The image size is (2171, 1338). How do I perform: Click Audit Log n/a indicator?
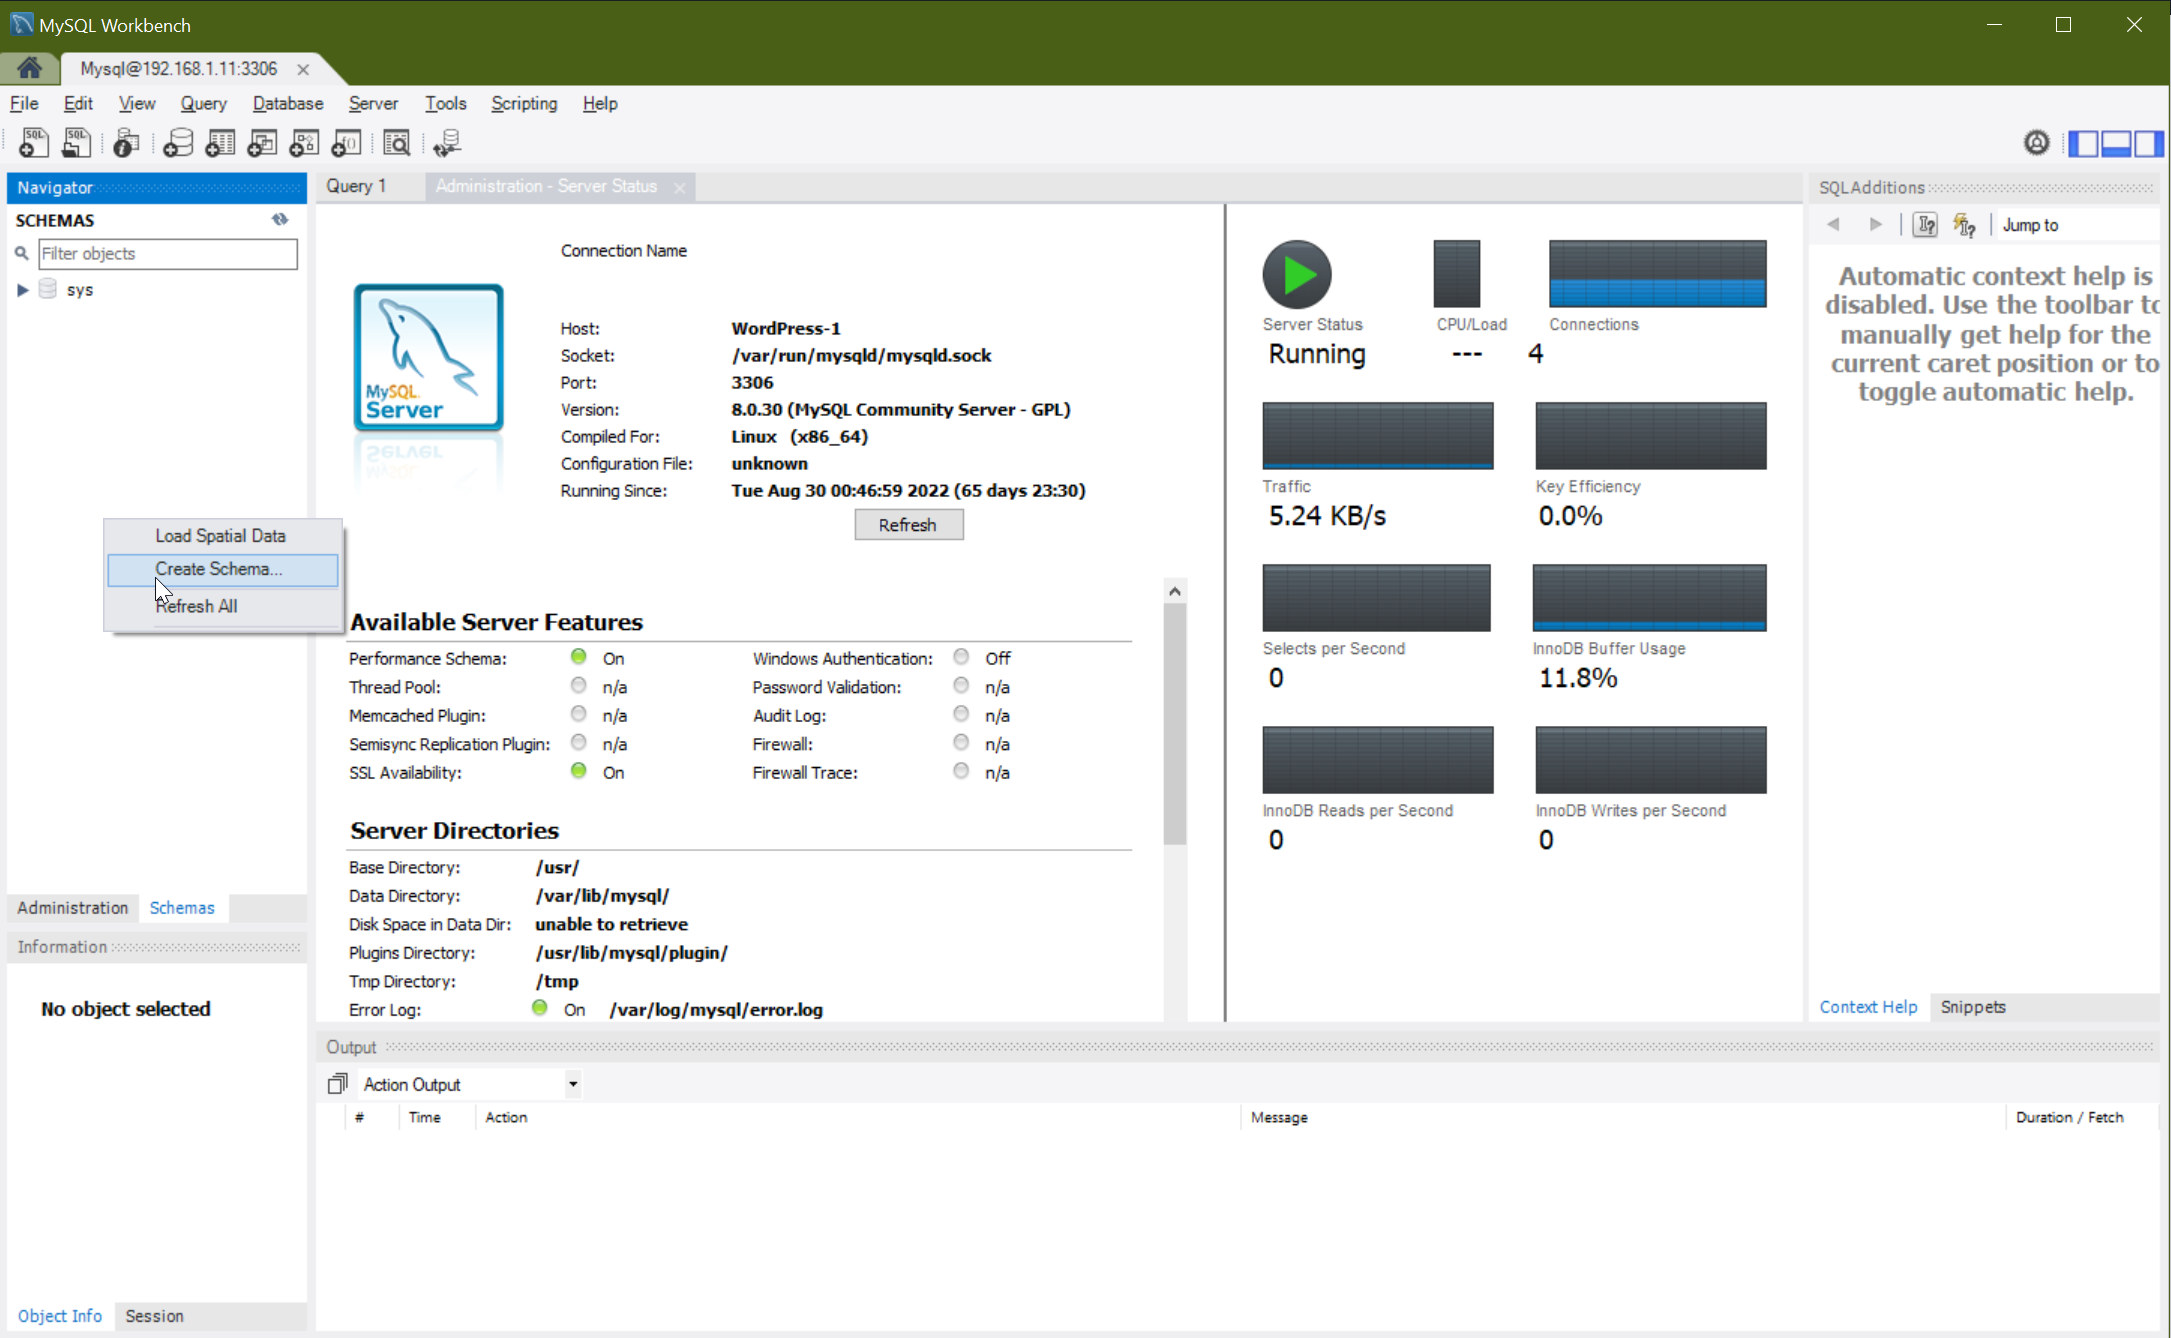point(961,714)
